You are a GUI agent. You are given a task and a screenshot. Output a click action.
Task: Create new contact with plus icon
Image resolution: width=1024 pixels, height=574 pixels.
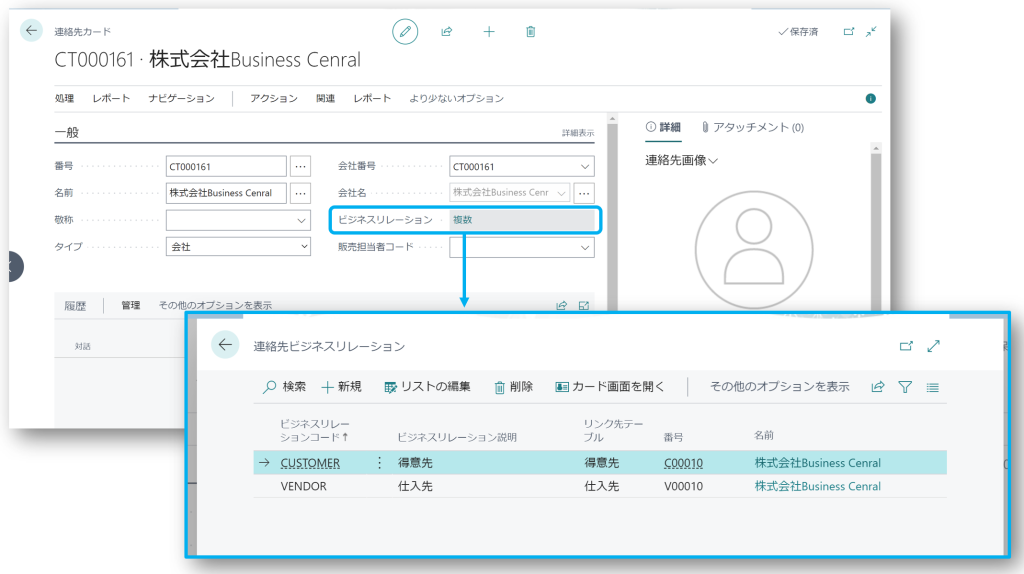click(x=488, y=31)
